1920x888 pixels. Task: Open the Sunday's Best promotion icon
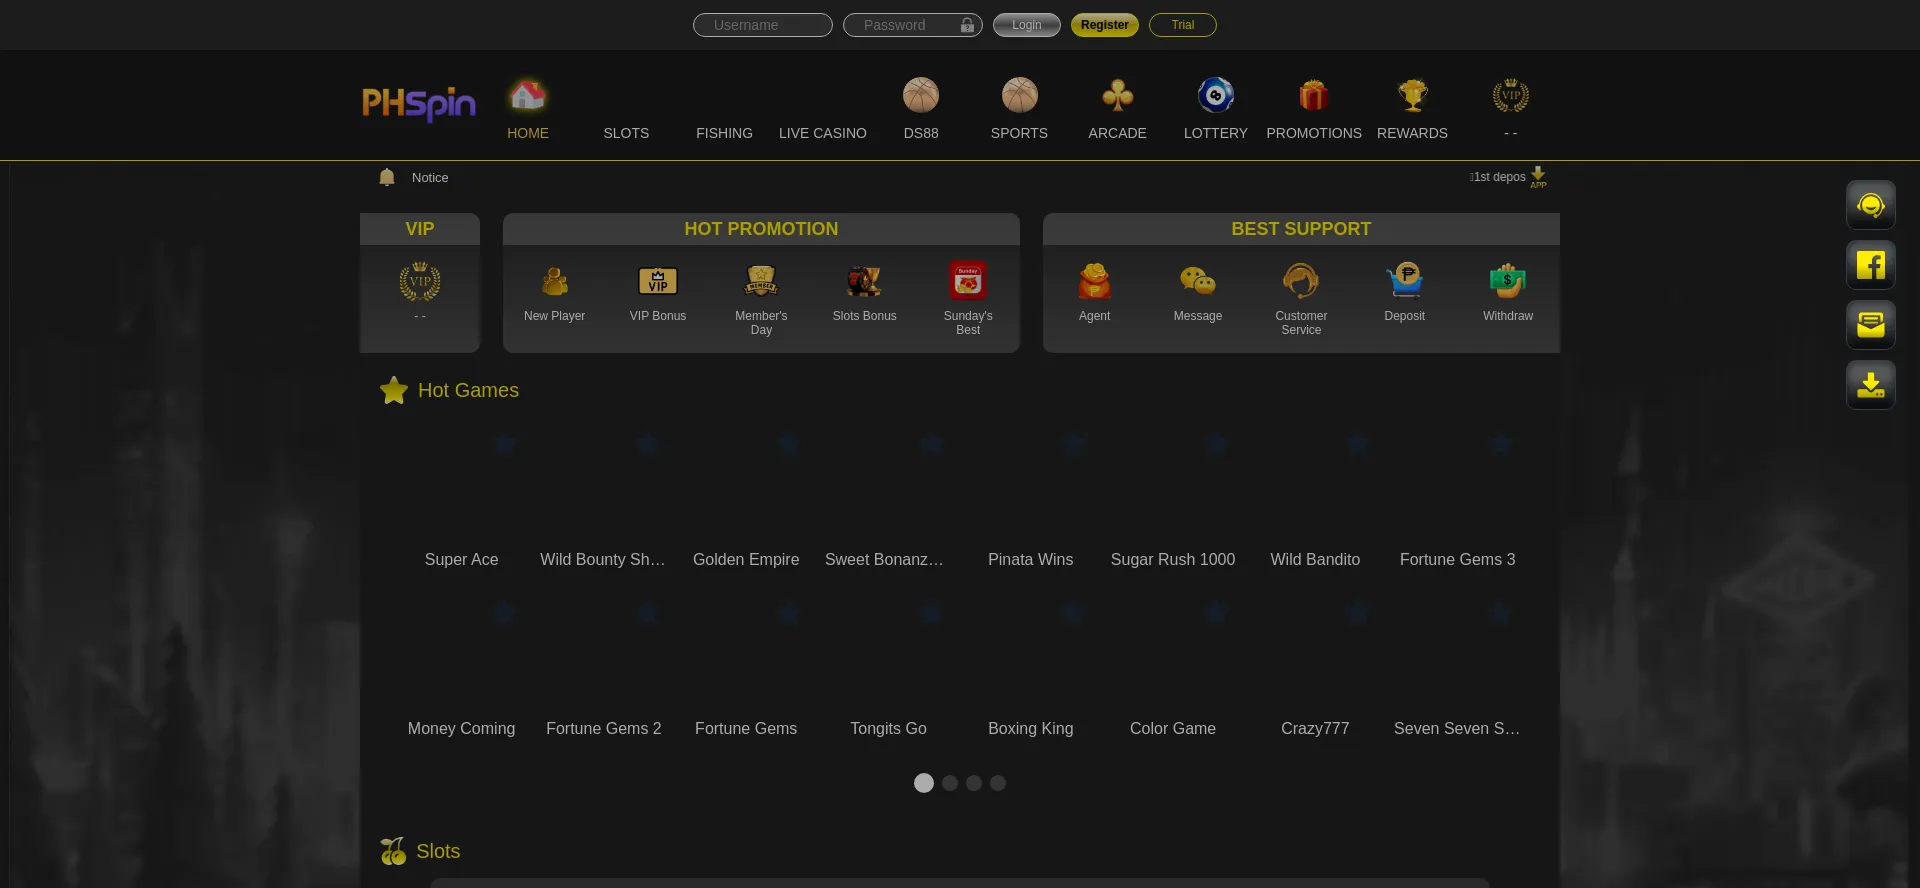[968, 282]
